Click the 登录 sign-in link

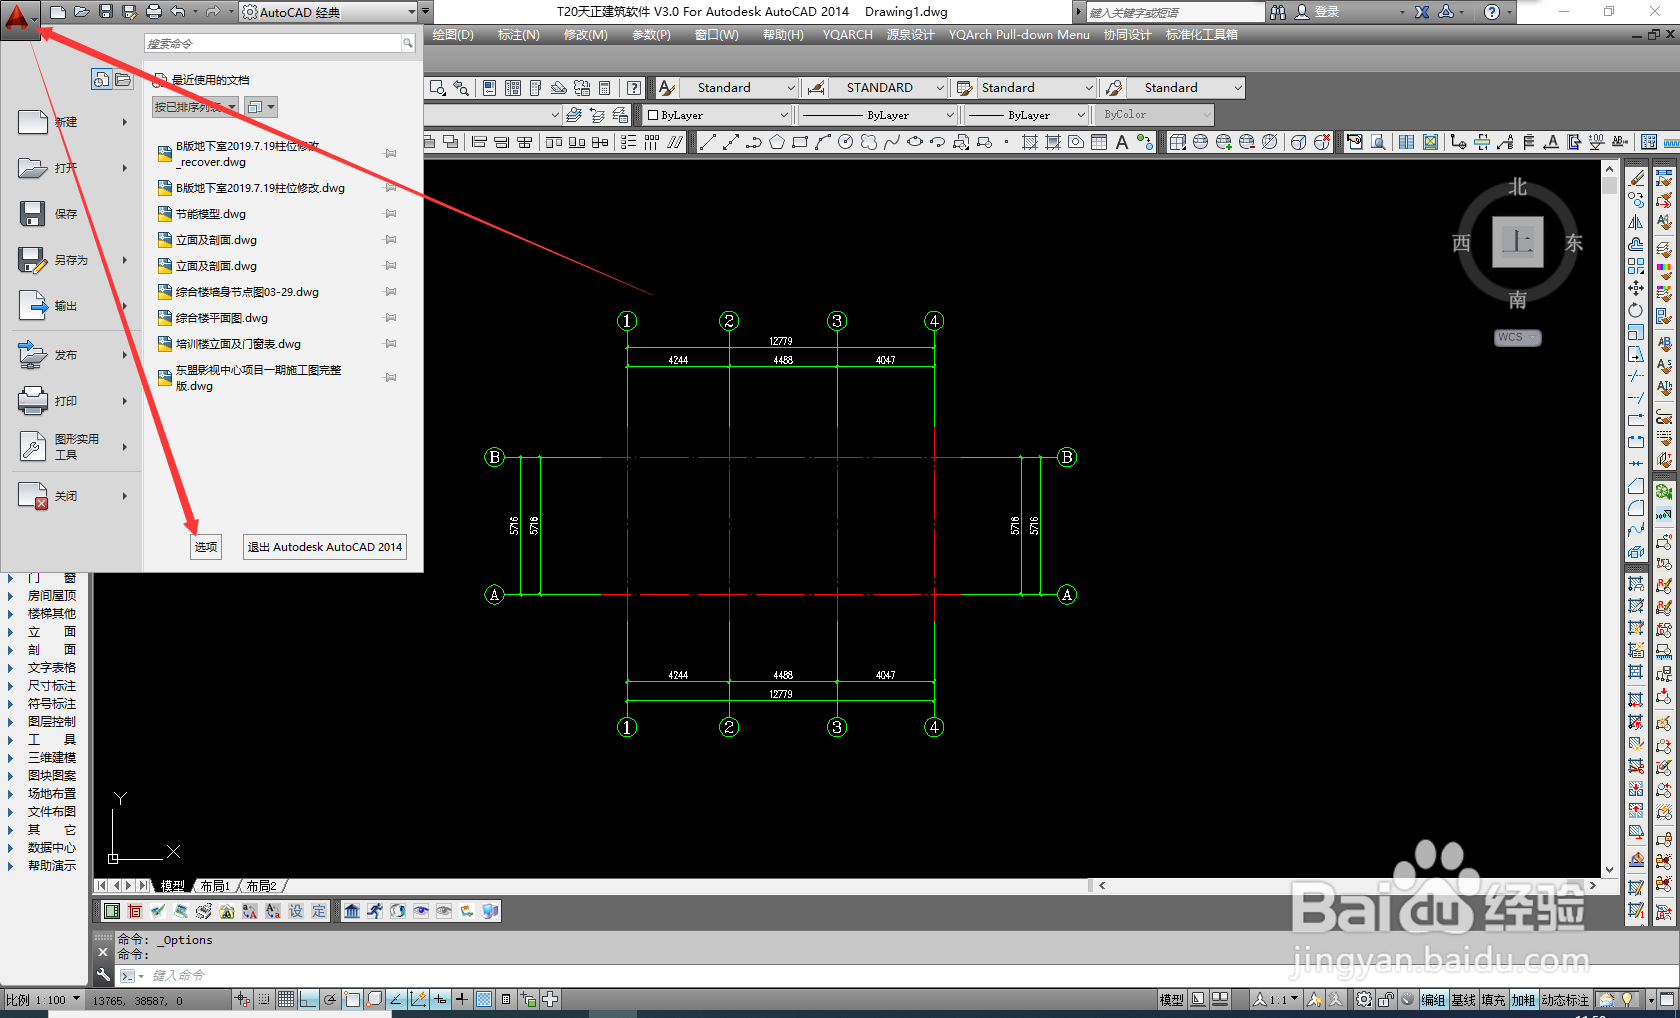pos(1326,12)
